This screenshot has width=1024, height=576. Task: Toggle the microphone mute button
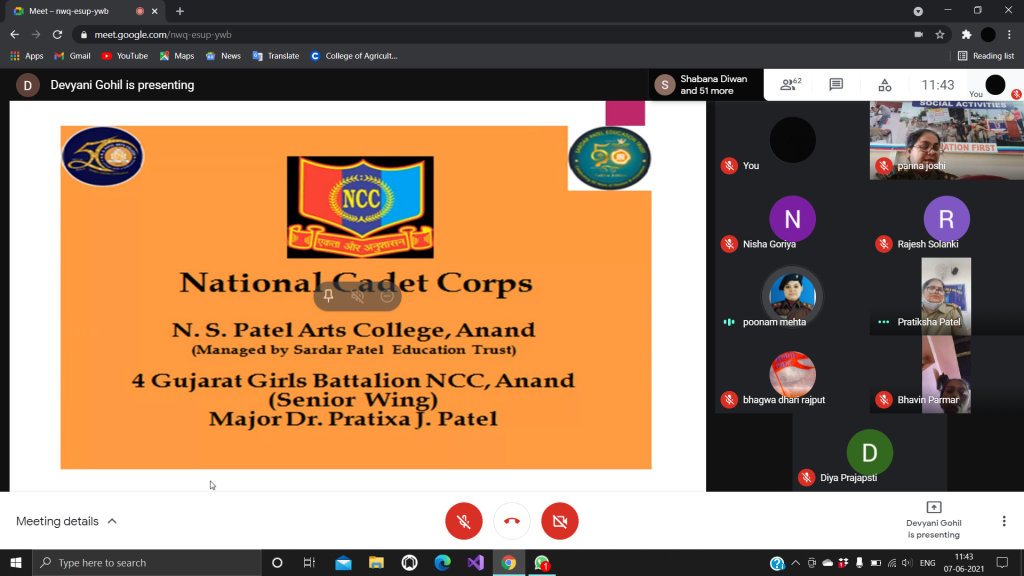point(464,521)
